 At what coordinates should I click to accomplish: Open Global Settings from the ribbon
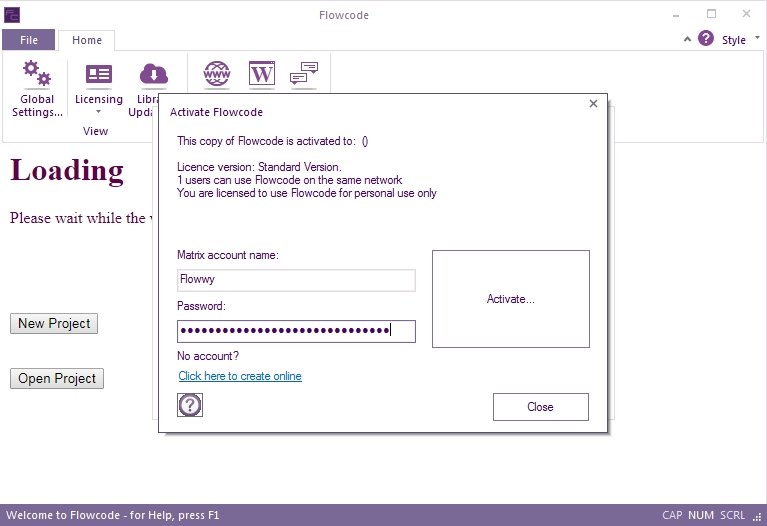pos(37,88)
